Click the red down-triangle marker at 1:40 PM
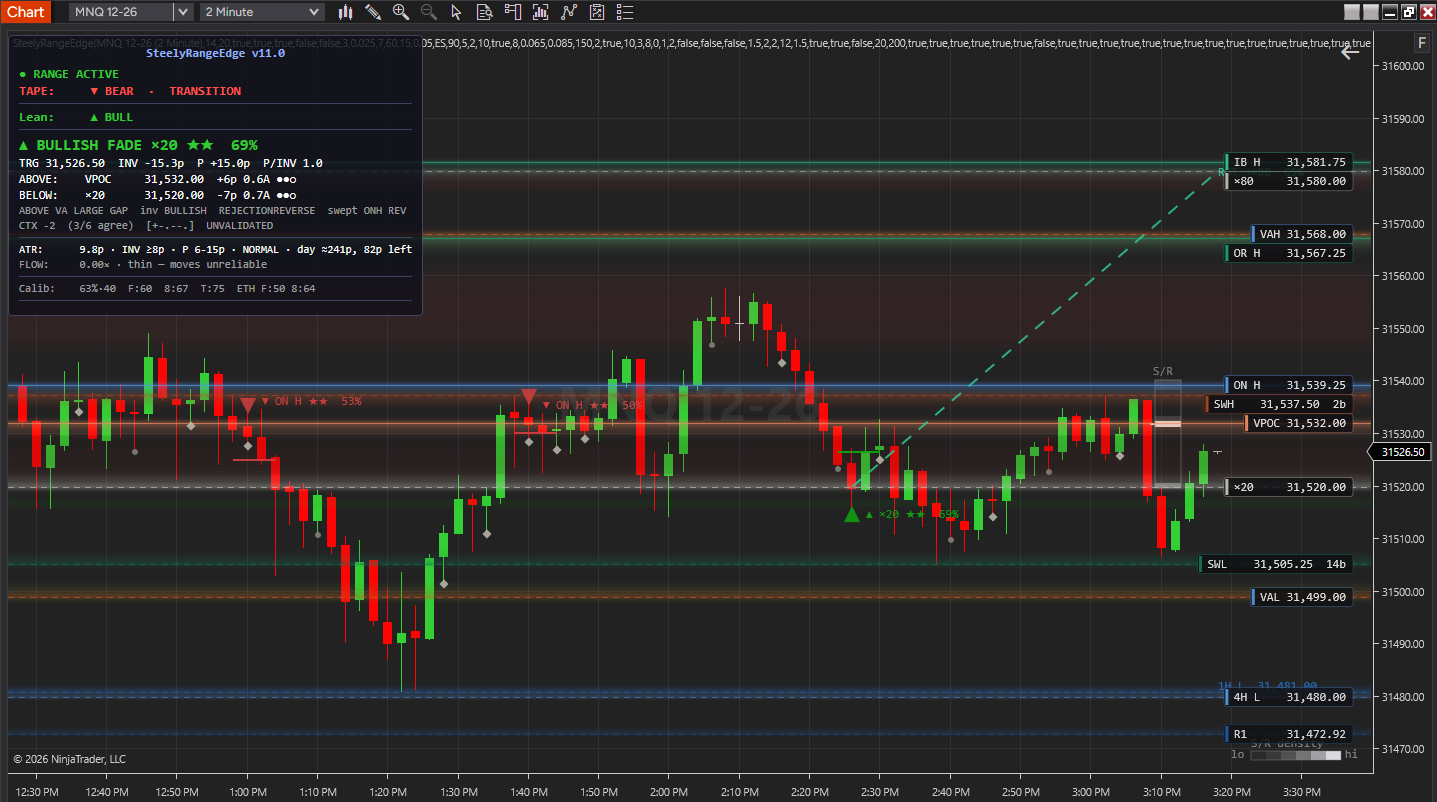The height and width of the screenshot is (802, 1437). pyautogui.click(x=529, y=397)
